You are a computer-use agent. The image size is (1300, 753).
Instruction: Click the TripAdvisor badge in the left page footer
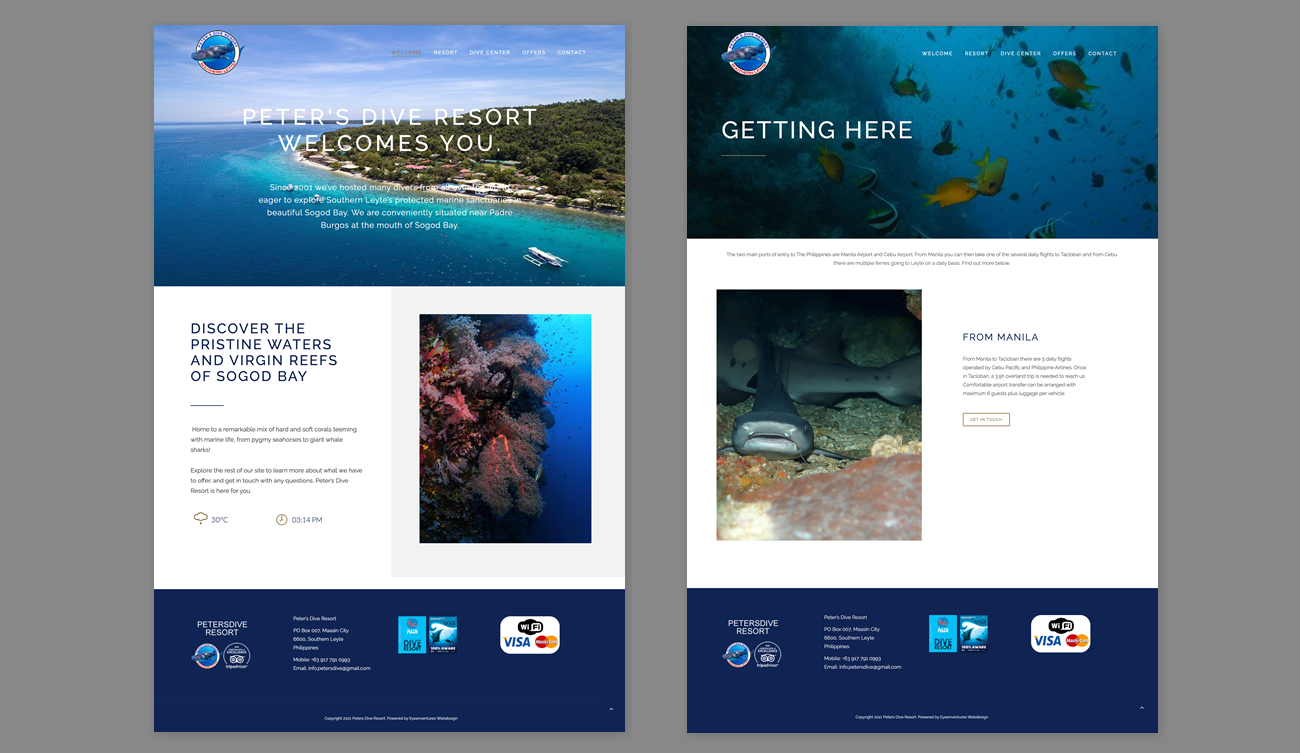(237, 656)
